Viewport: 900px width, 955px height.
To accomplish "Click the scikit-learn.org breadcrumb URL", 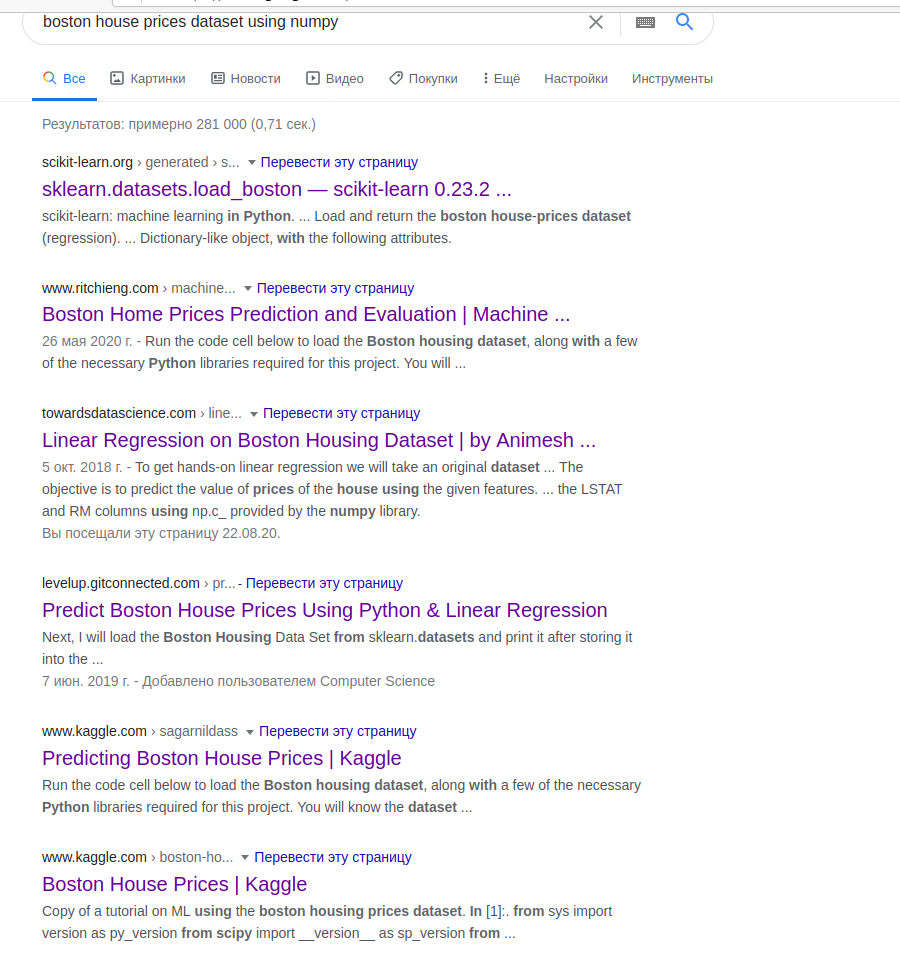I will (x=141, y=162).
